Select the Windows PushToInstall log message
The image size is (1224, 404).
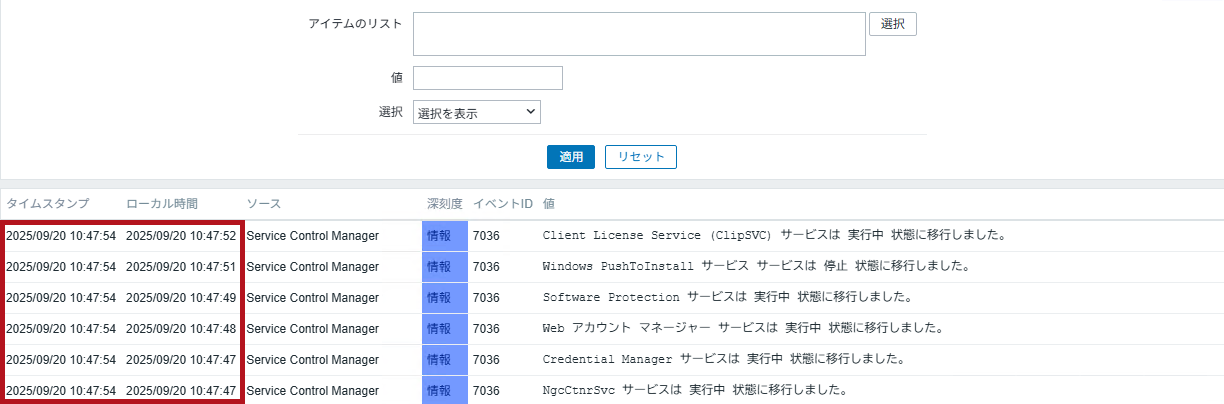coord(755,267)
